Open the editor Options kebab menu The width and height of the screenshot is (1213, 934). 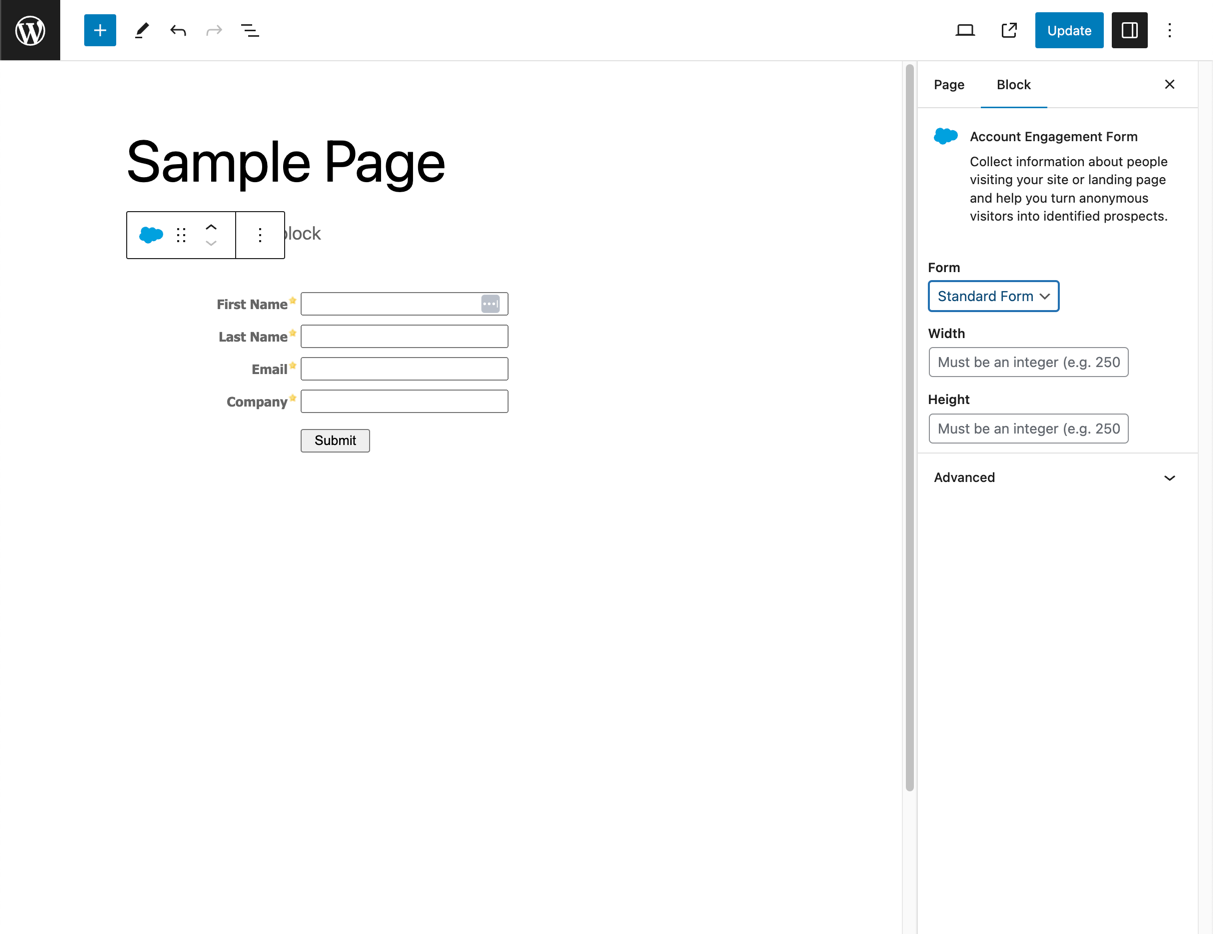tap(1170, 30)
